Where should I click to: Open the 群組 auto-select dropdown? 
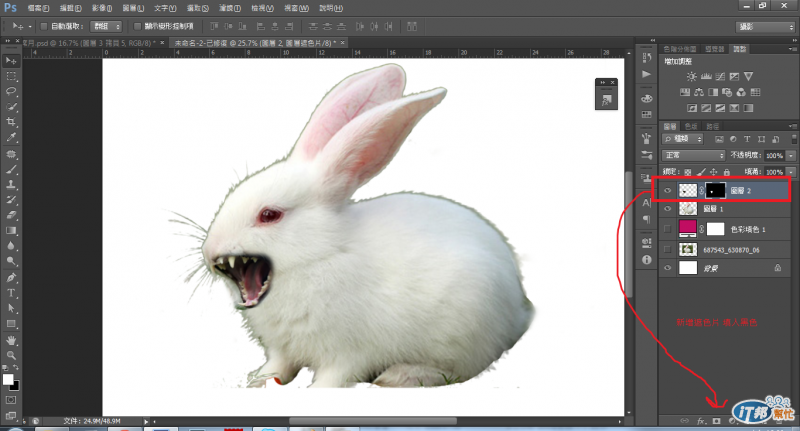(x=106, y=26)
